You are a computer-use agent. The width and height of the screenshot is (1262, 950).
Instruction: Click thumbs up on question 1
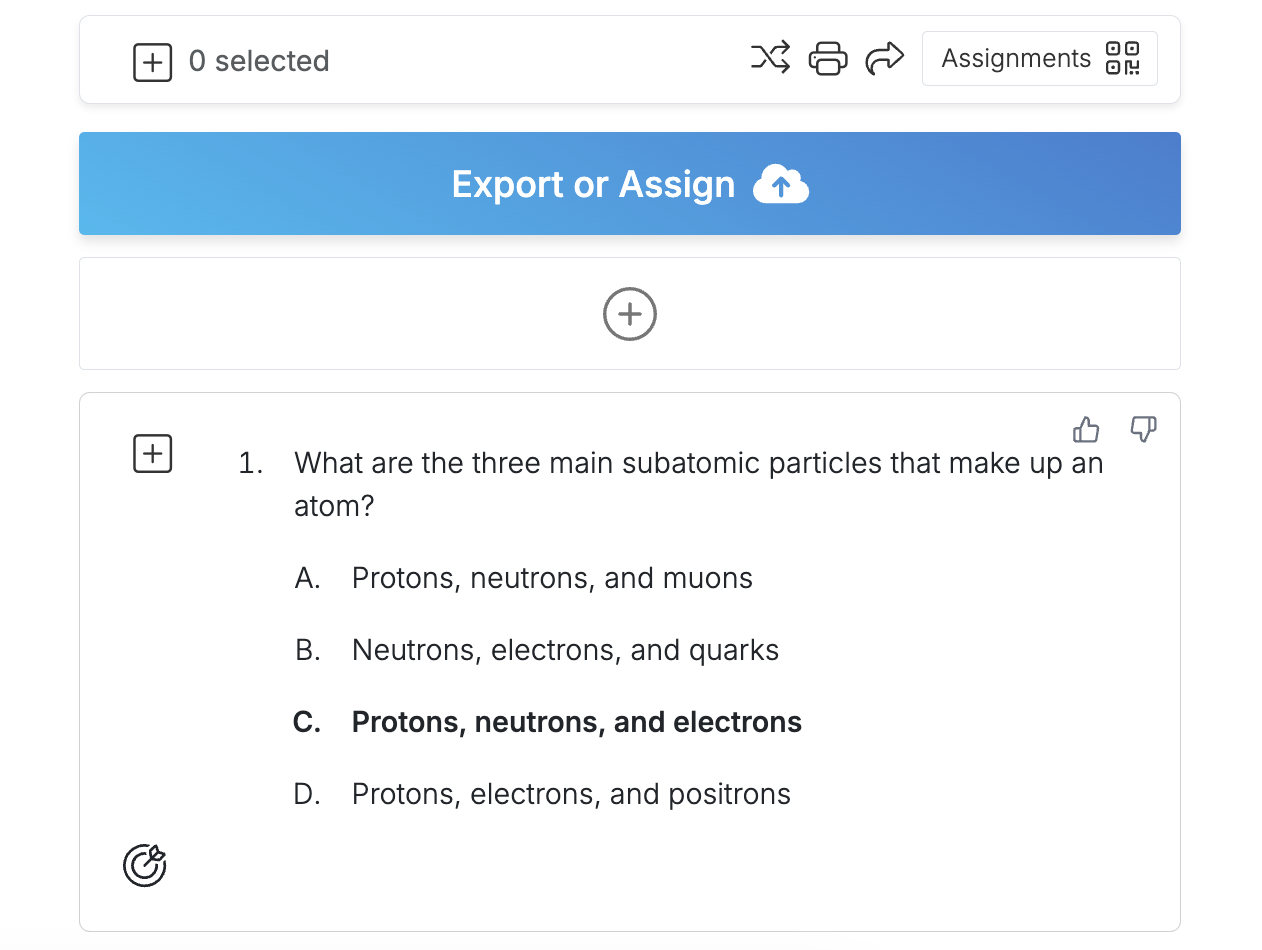click(x=1086, y=430)
